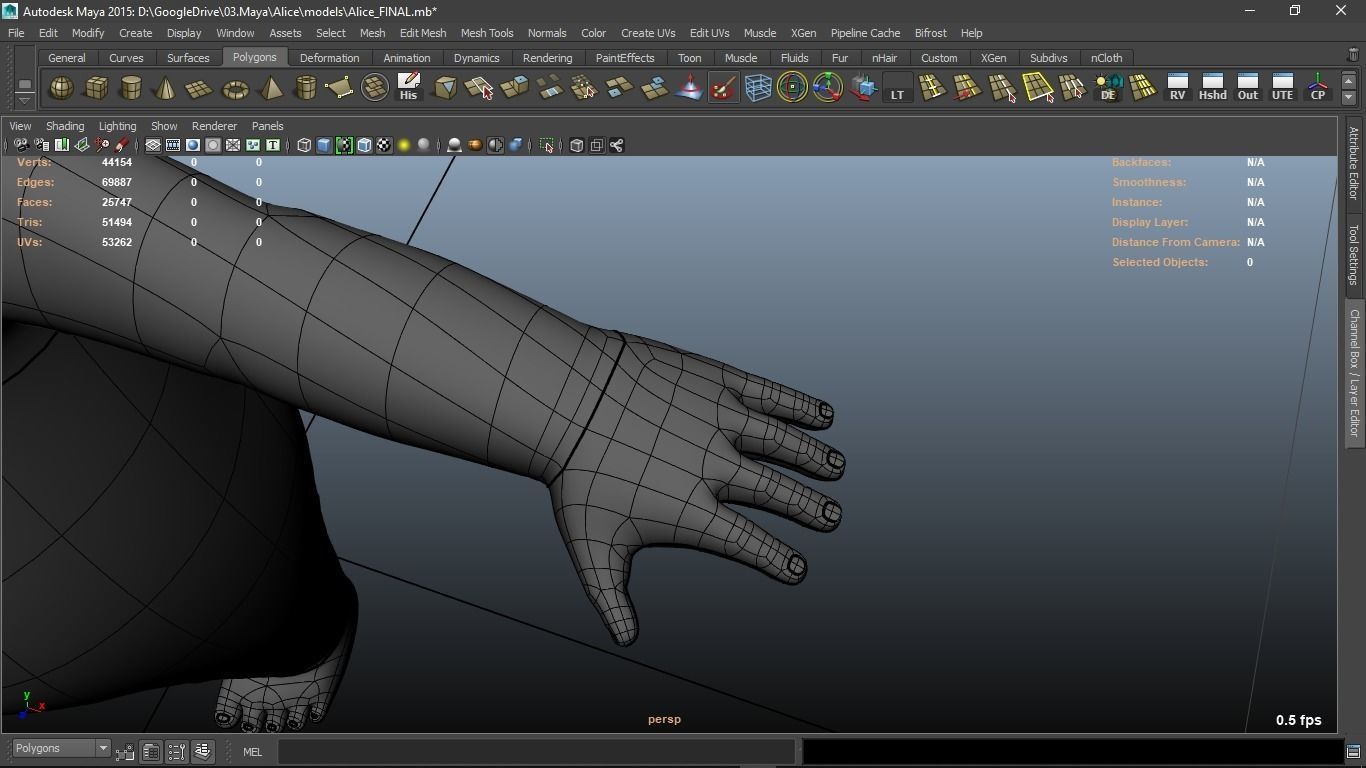The image size is (1366, 768).
Task: Create a polygon pyramid from the shelf
Action: tap(270, 88)
